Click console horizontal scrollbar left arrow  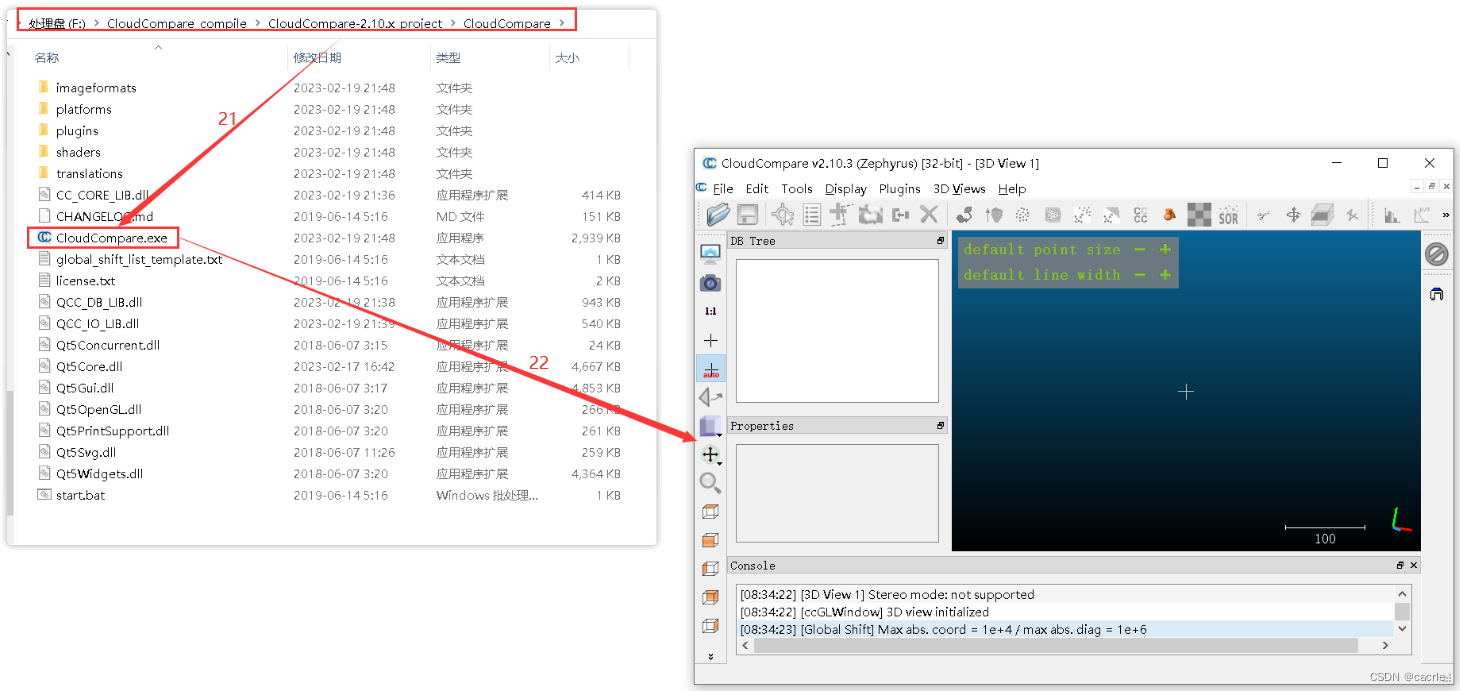(745, 646)
